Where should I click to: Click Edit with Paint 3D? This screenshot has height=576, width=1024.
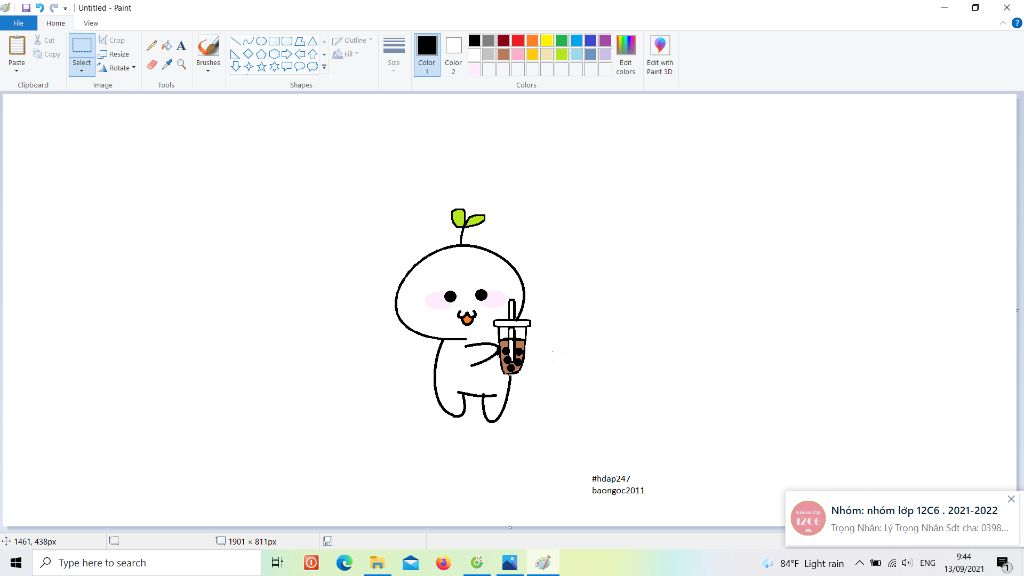tap(660, 54)
